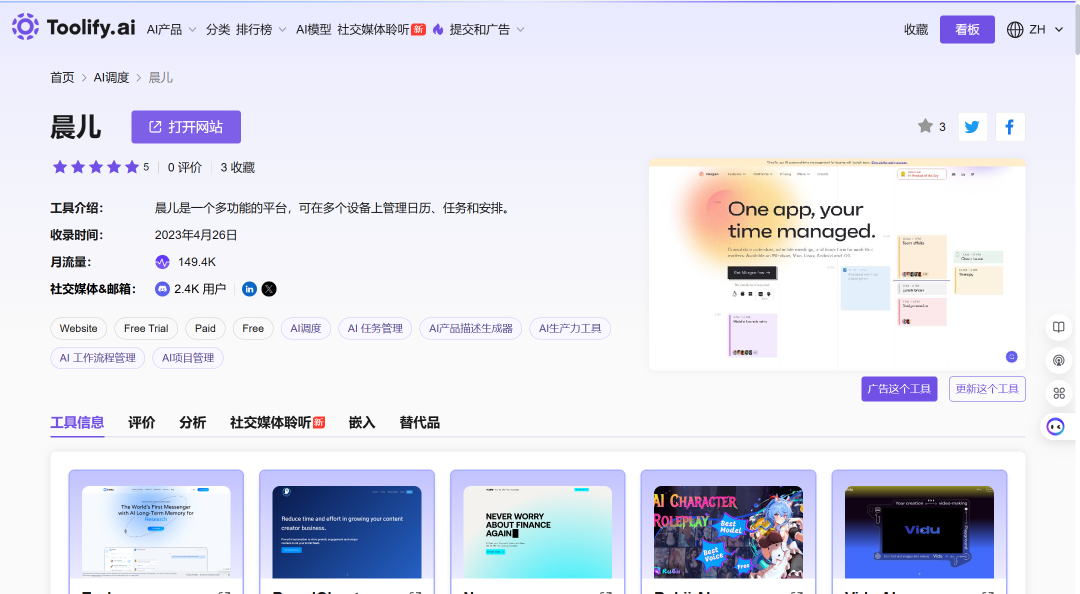Screen dimensions: 1080x594
Task: Switch to the 评价 tab
Action: tap(142, 422)
